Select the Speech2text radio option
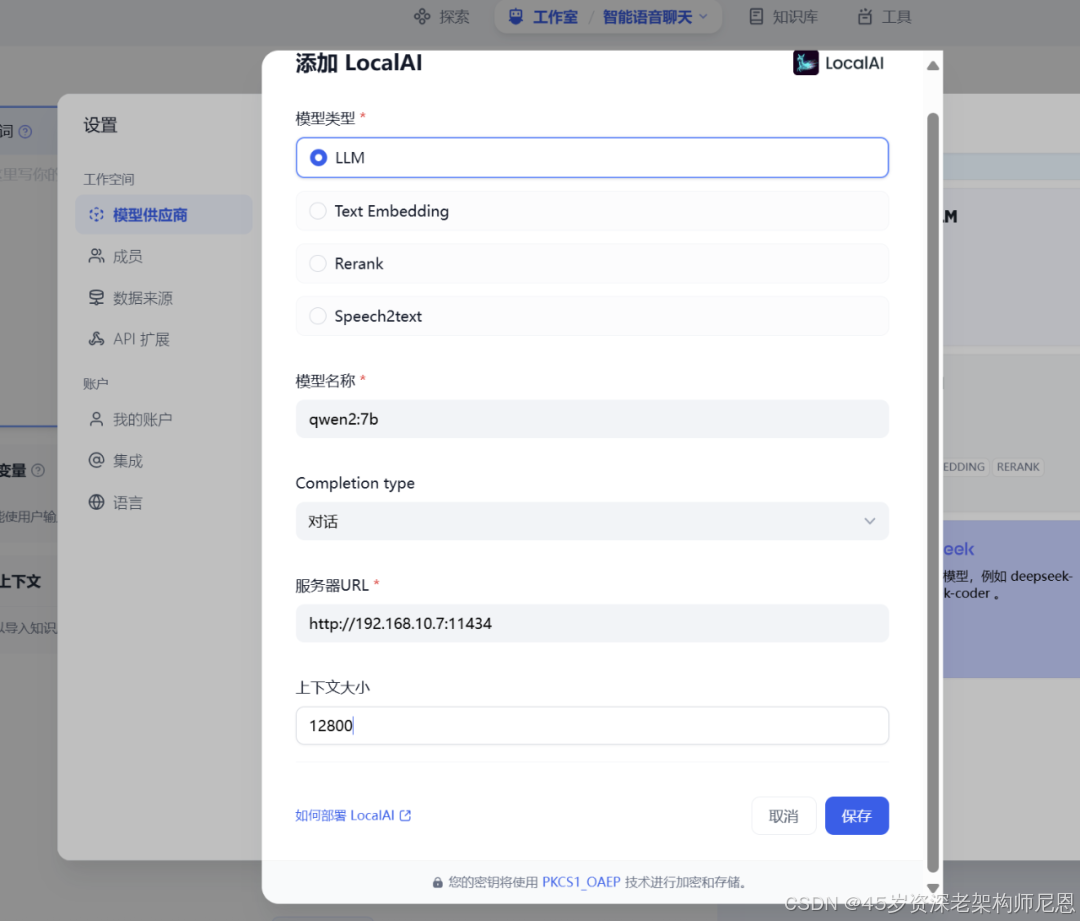Screen dimensions: 1080x921 (x=592, y=316)
